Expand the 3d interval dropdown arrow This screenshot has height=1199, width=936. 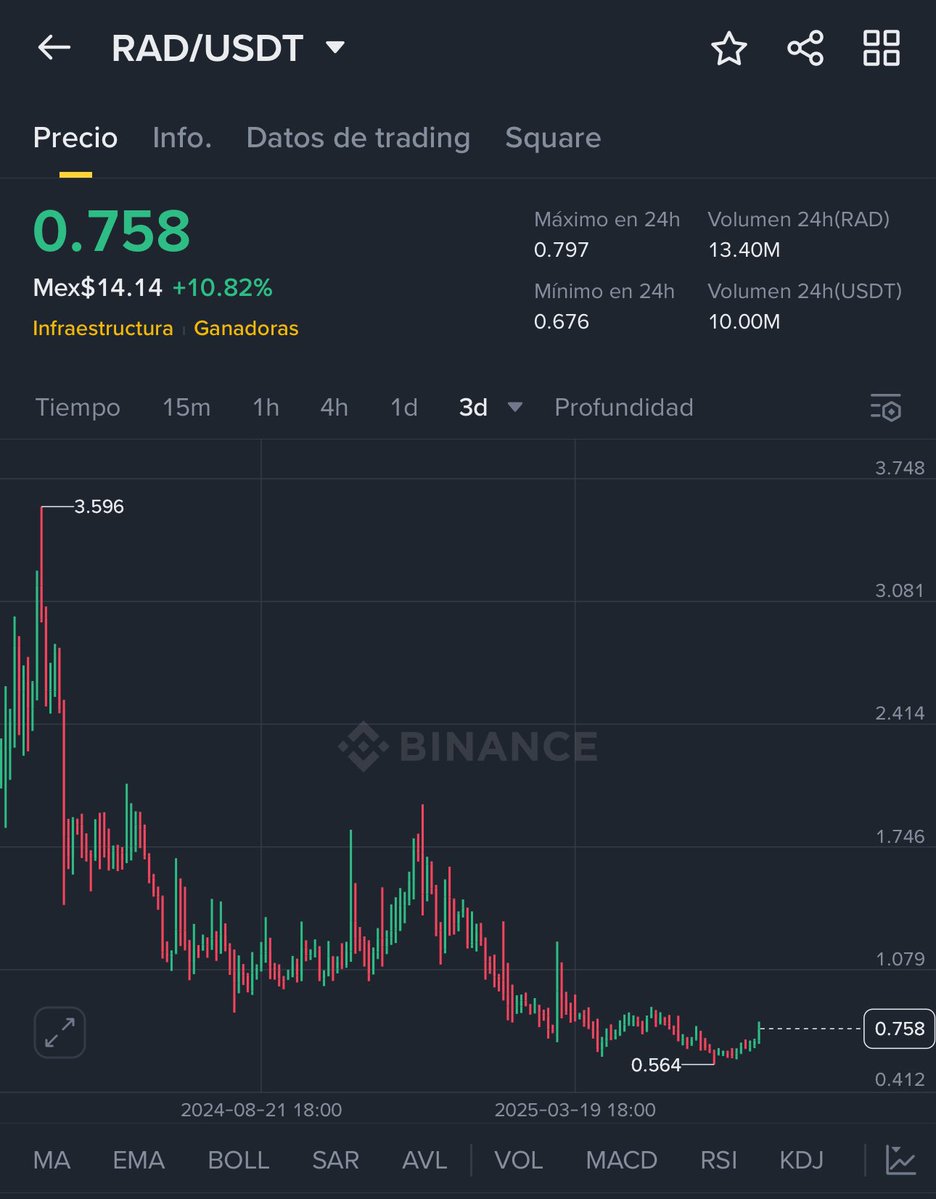[x=515, y=408]
